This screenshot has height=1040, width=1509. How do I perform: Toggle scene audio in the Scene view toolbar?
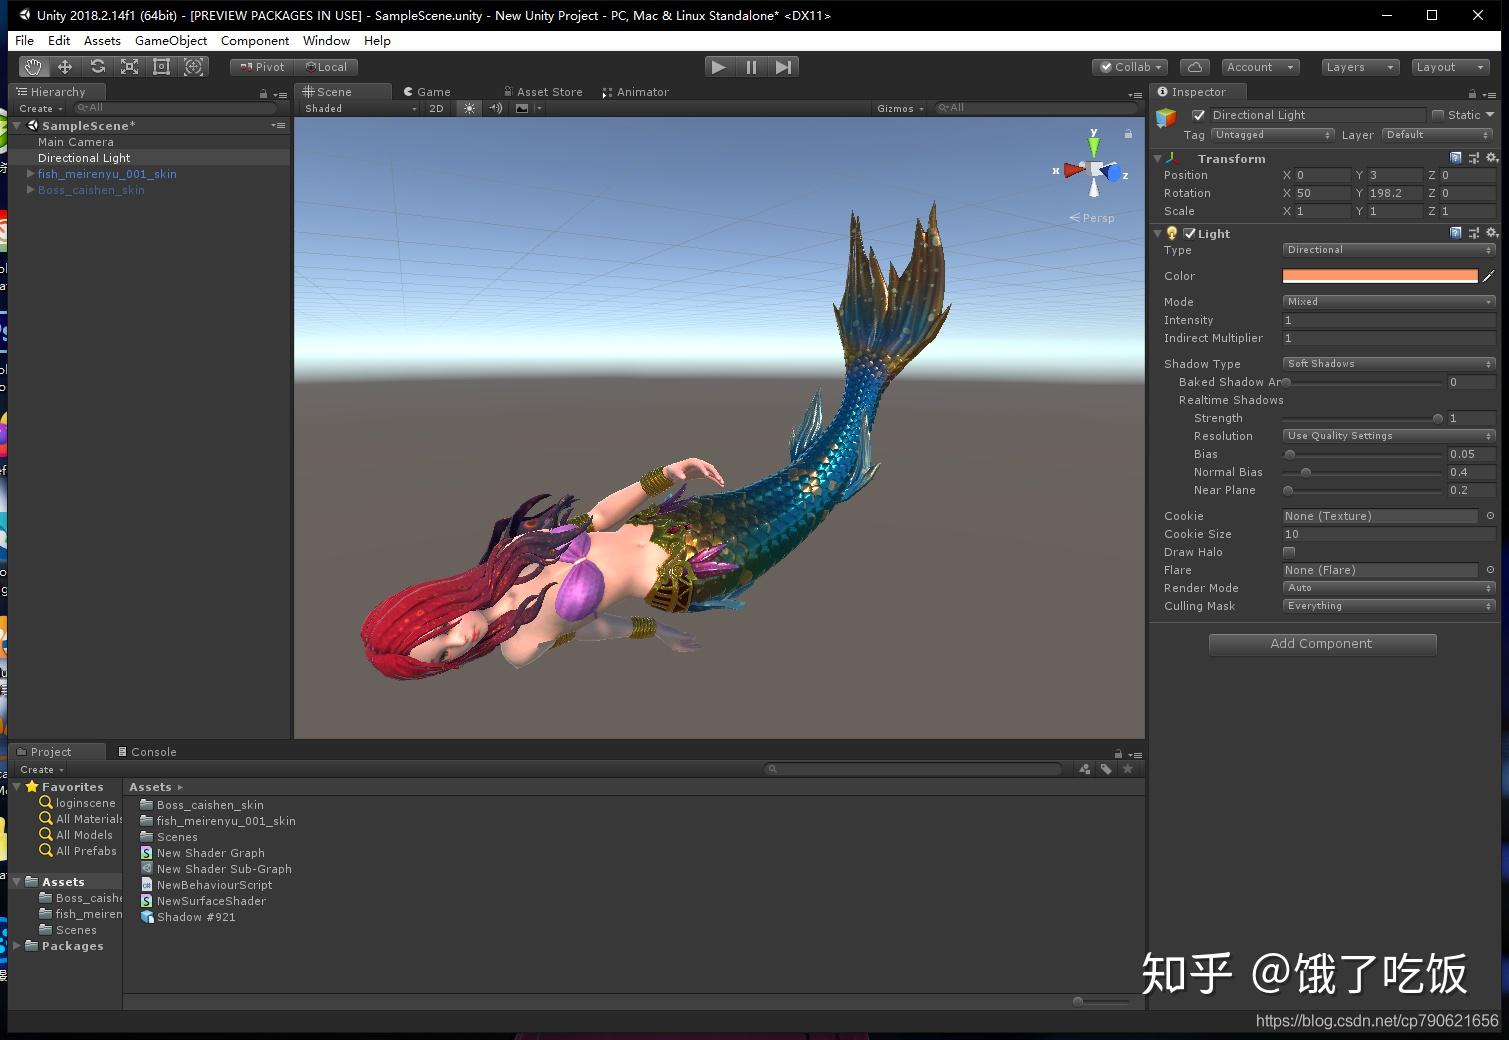[x=495, y=108]
